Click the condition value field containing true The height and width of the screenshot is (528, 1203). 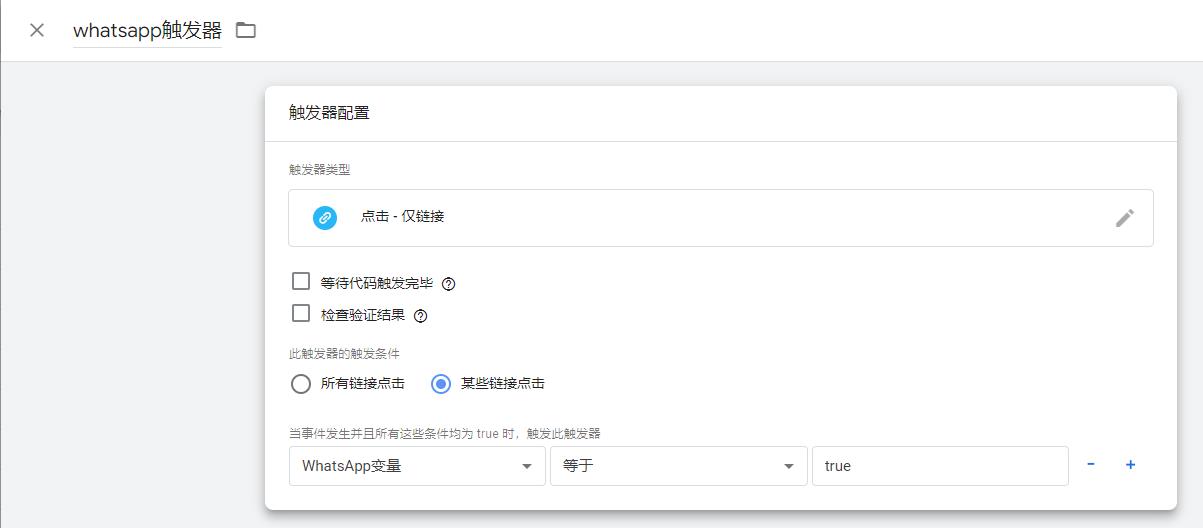939,466
